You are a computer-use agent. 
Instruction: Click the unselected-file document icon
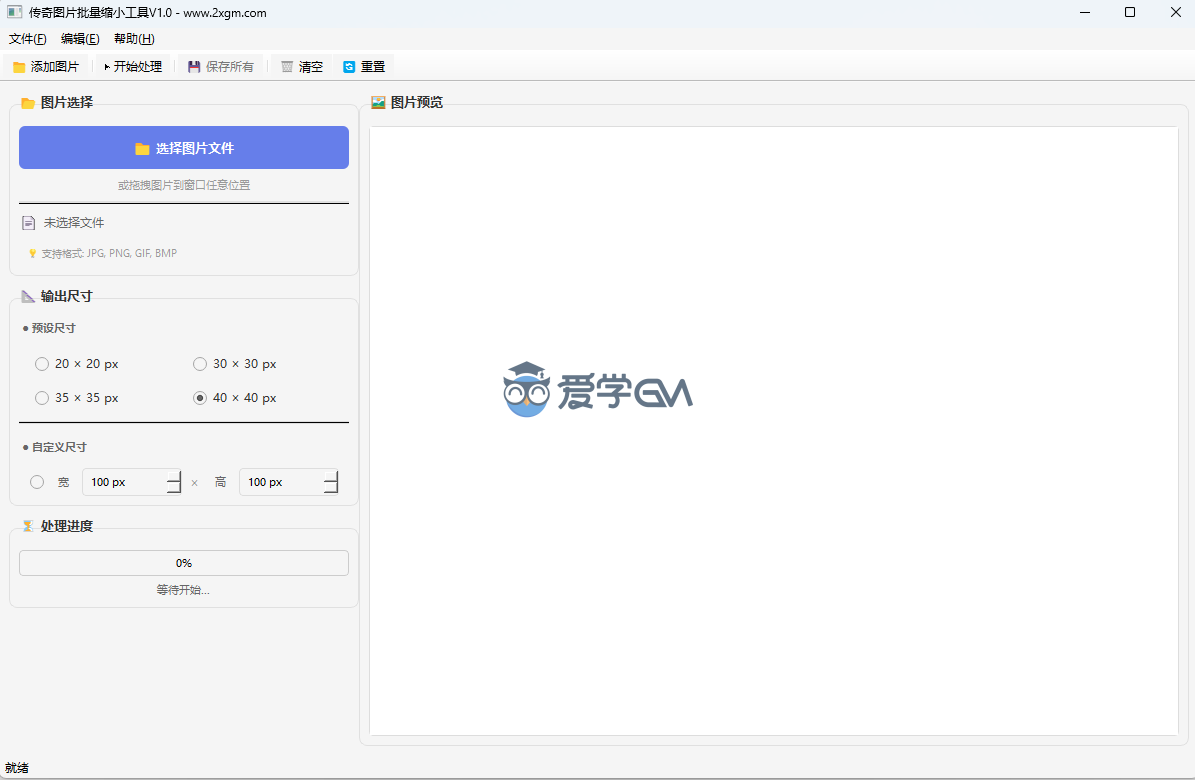pyautogui.click(x=29, y=223)
